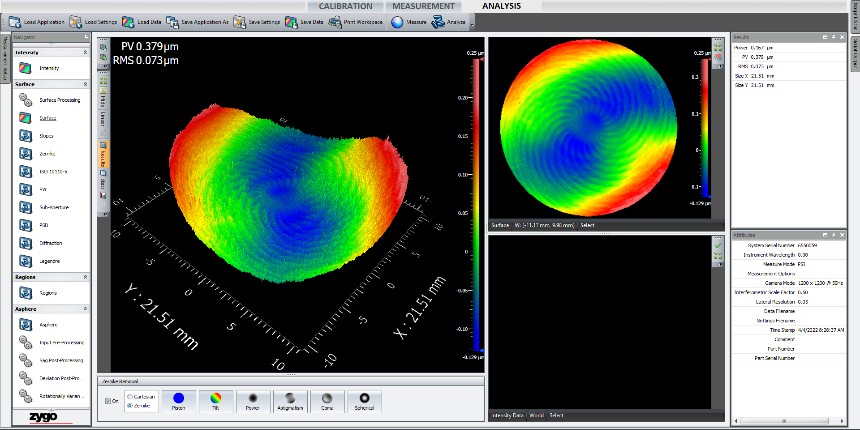Collapse the Intensity navigator section
Image resolution: width=860 pixels, height=430 pixels.
(x=86, y=51)
